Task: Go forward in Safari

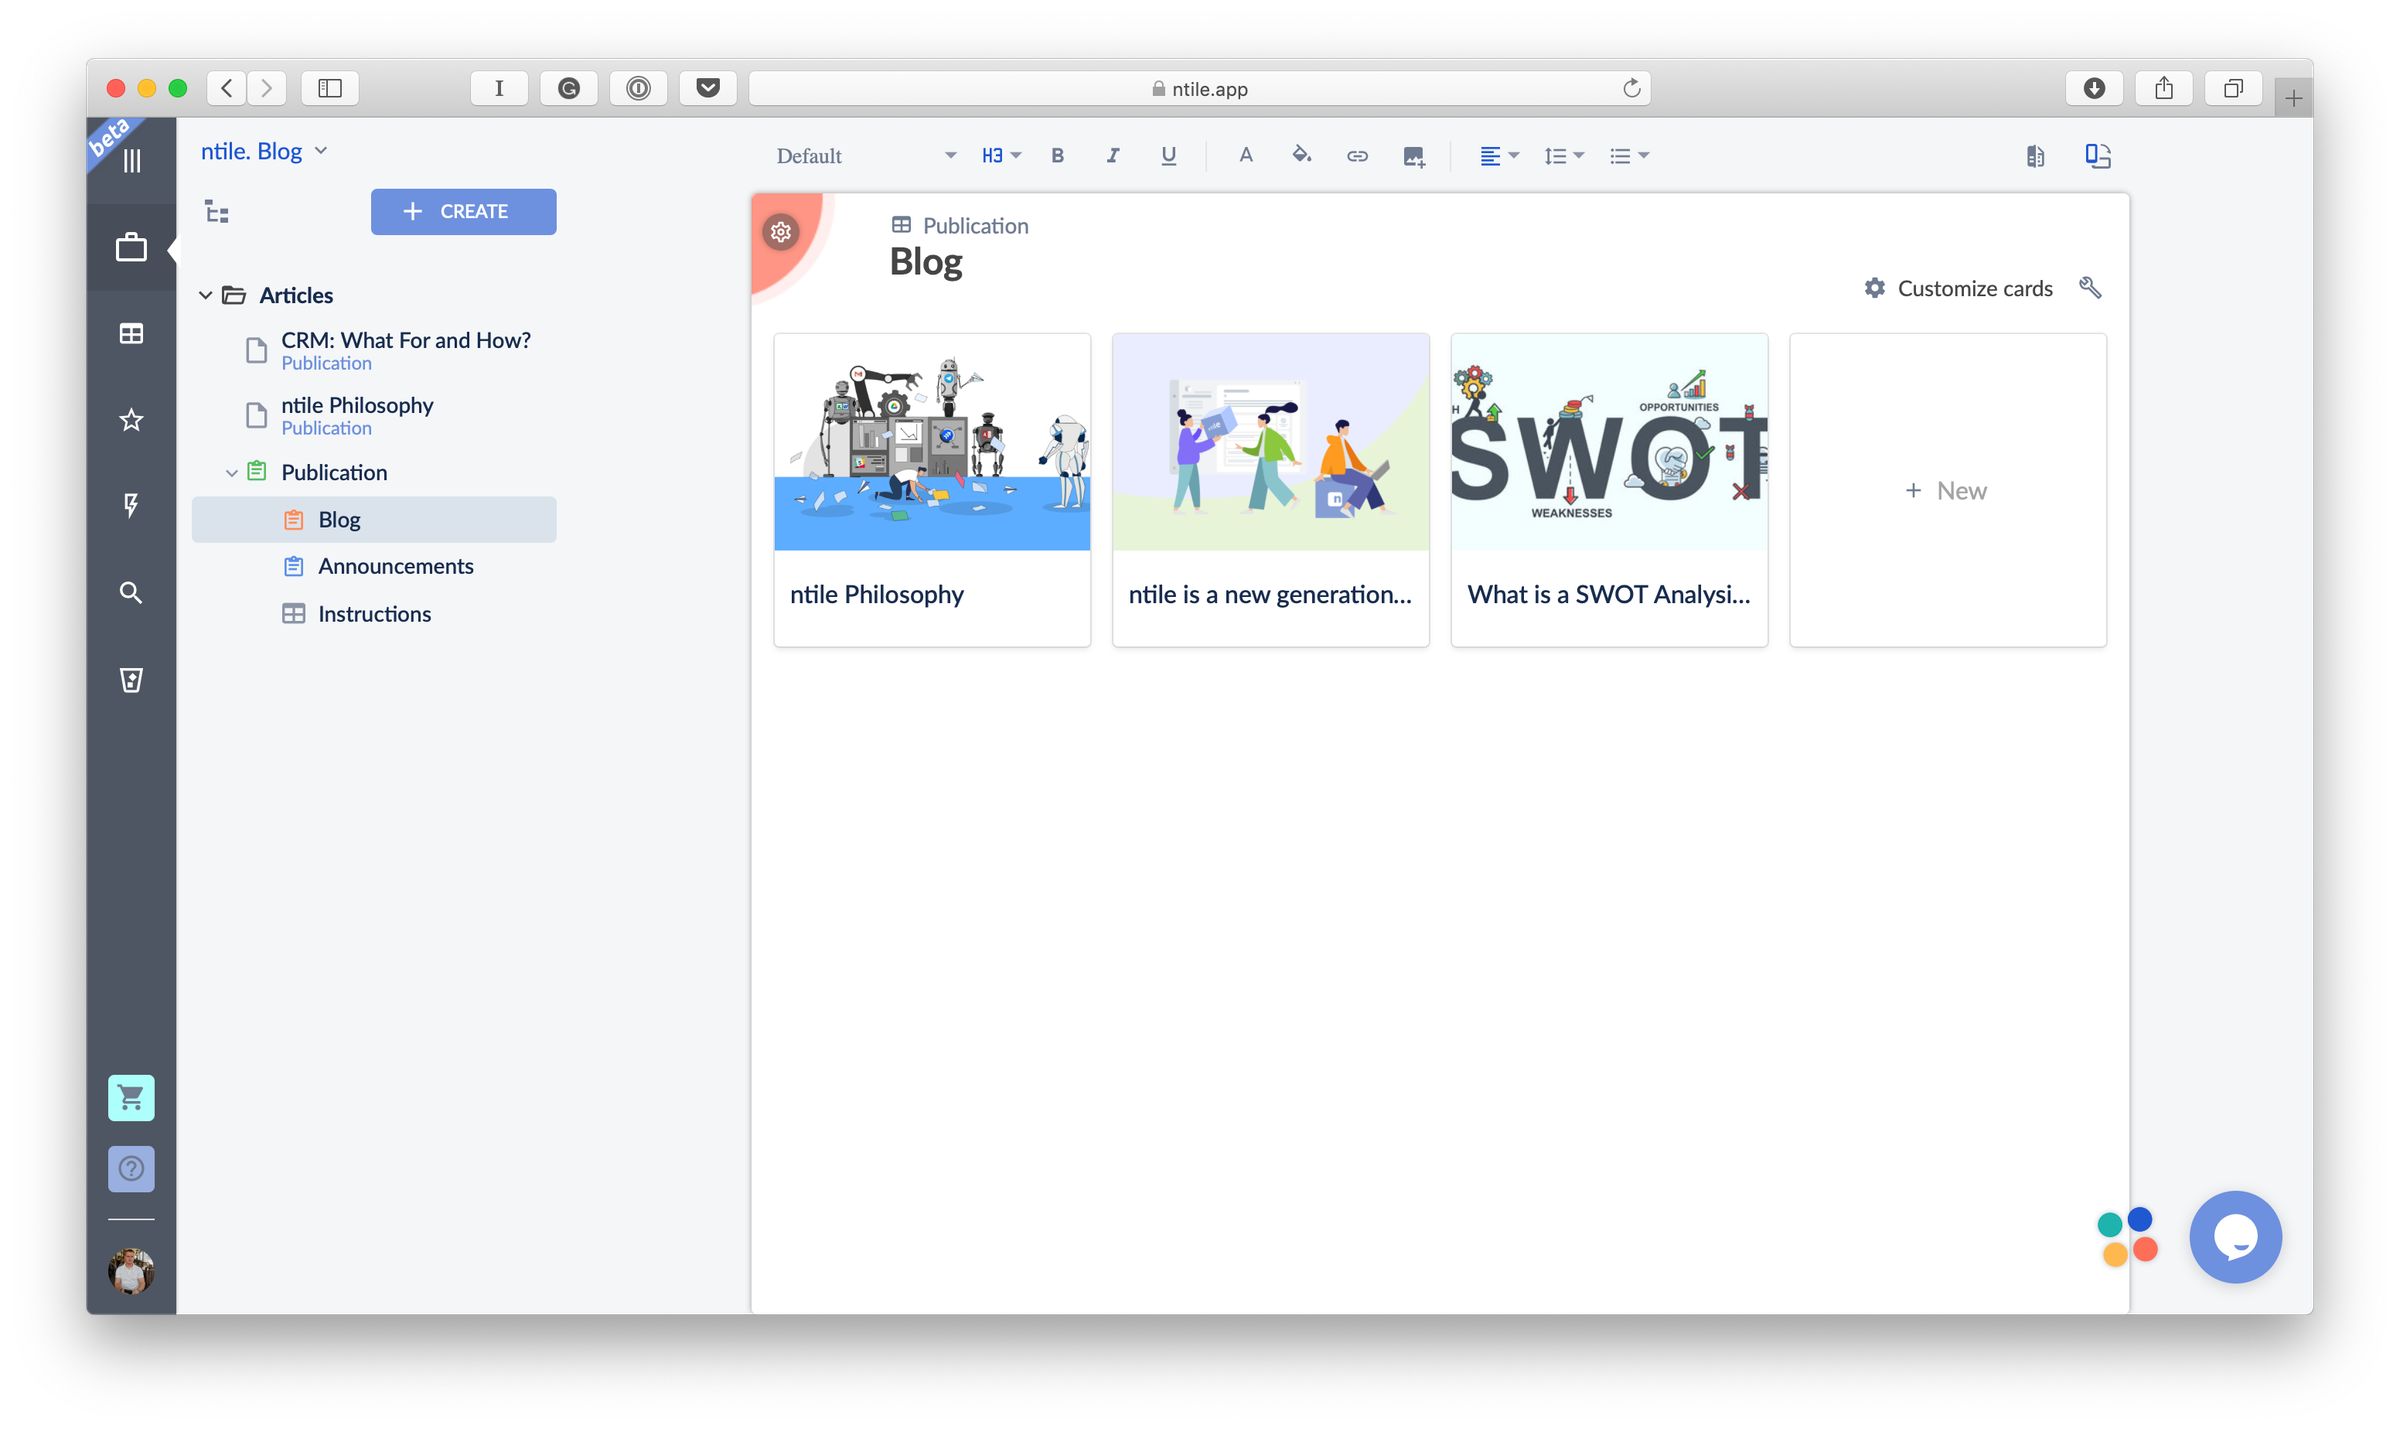Action: [x=266, y=88]
